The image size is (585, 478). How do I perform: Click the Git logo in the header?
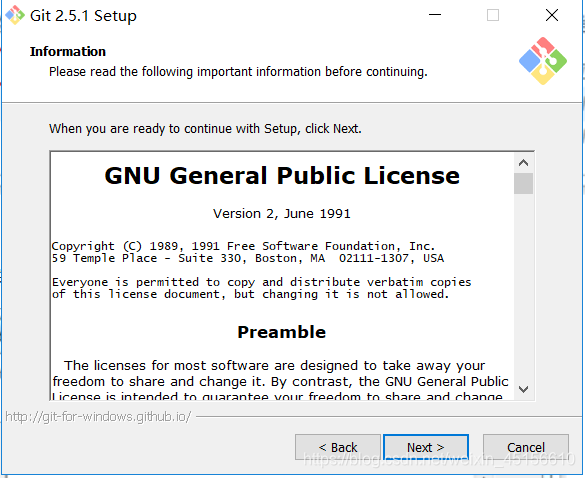[x=543, y=61]
